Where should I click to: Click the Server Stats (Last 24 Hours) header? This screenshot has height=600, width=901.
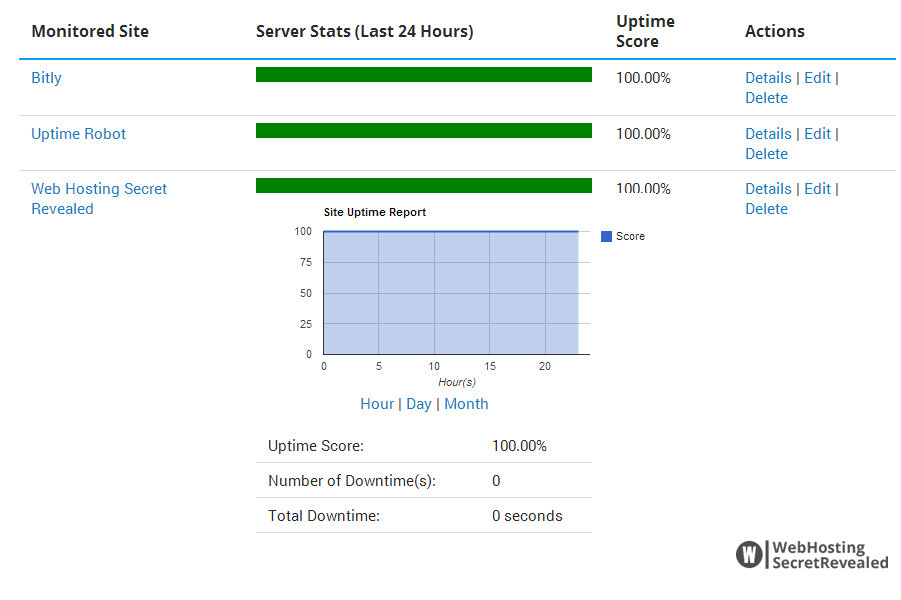coord(364,31)
